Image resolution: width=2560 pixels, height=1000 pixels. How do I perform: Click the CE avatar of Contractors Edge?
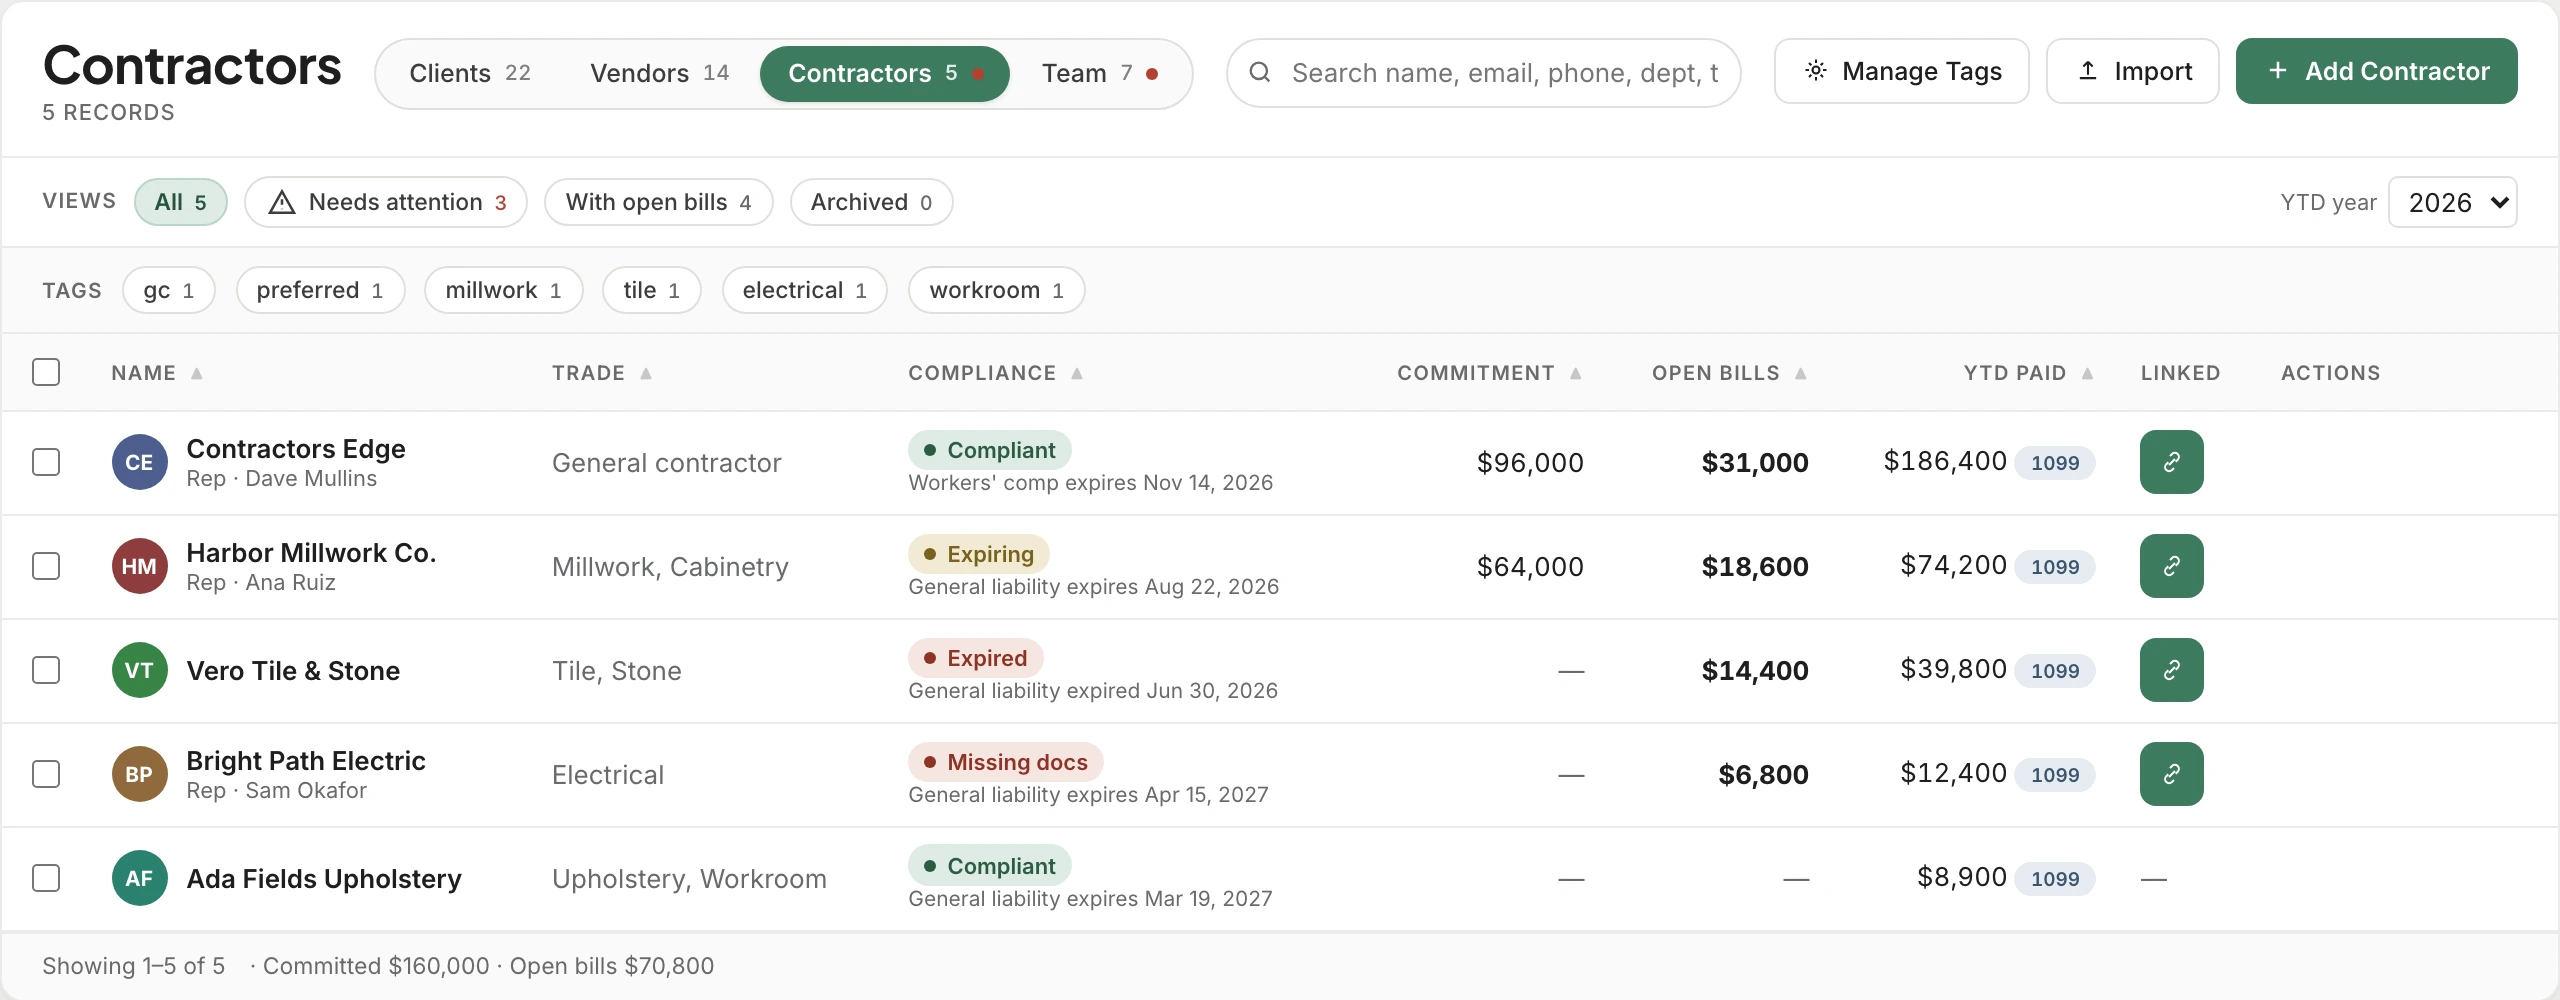pyautogui.click(x=139, y=462)
